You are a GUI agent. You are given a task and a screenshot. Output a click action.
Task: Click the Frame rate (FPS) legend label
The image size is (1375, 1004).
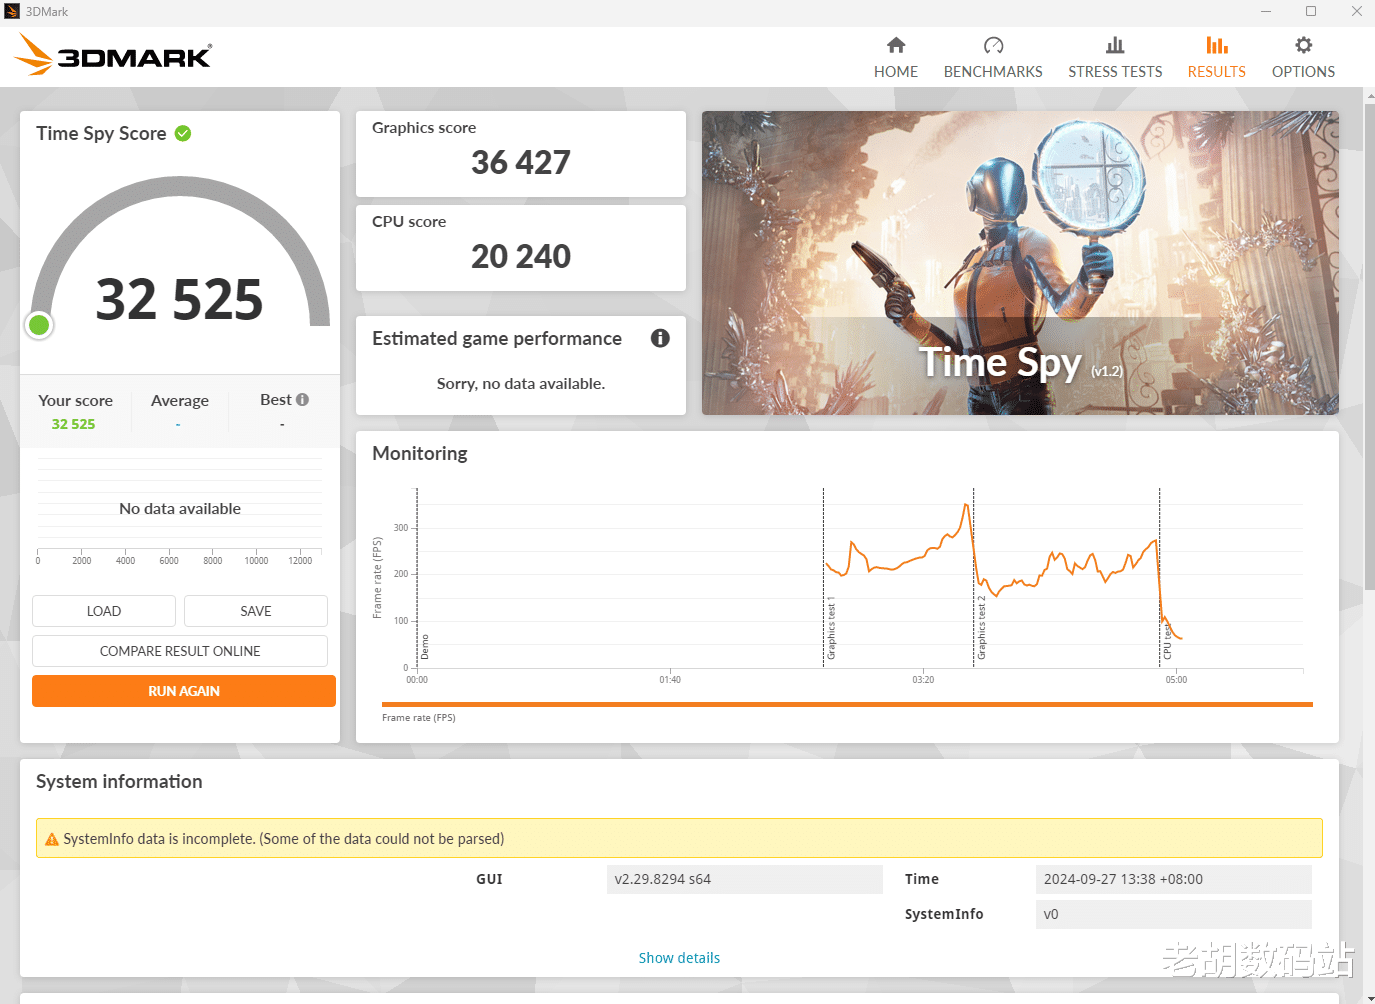point(419,718)
